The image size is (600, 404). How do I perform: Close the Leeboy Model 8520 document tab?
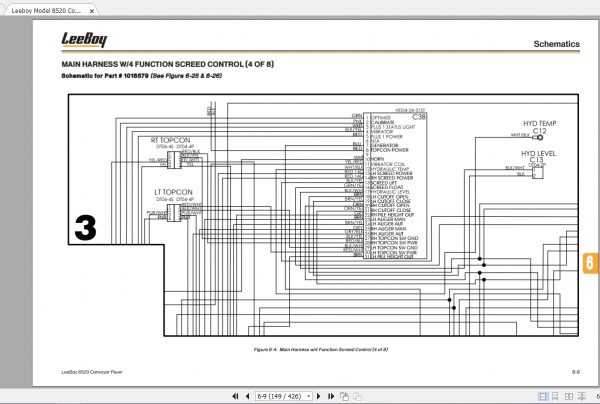(x=92, y=11)
